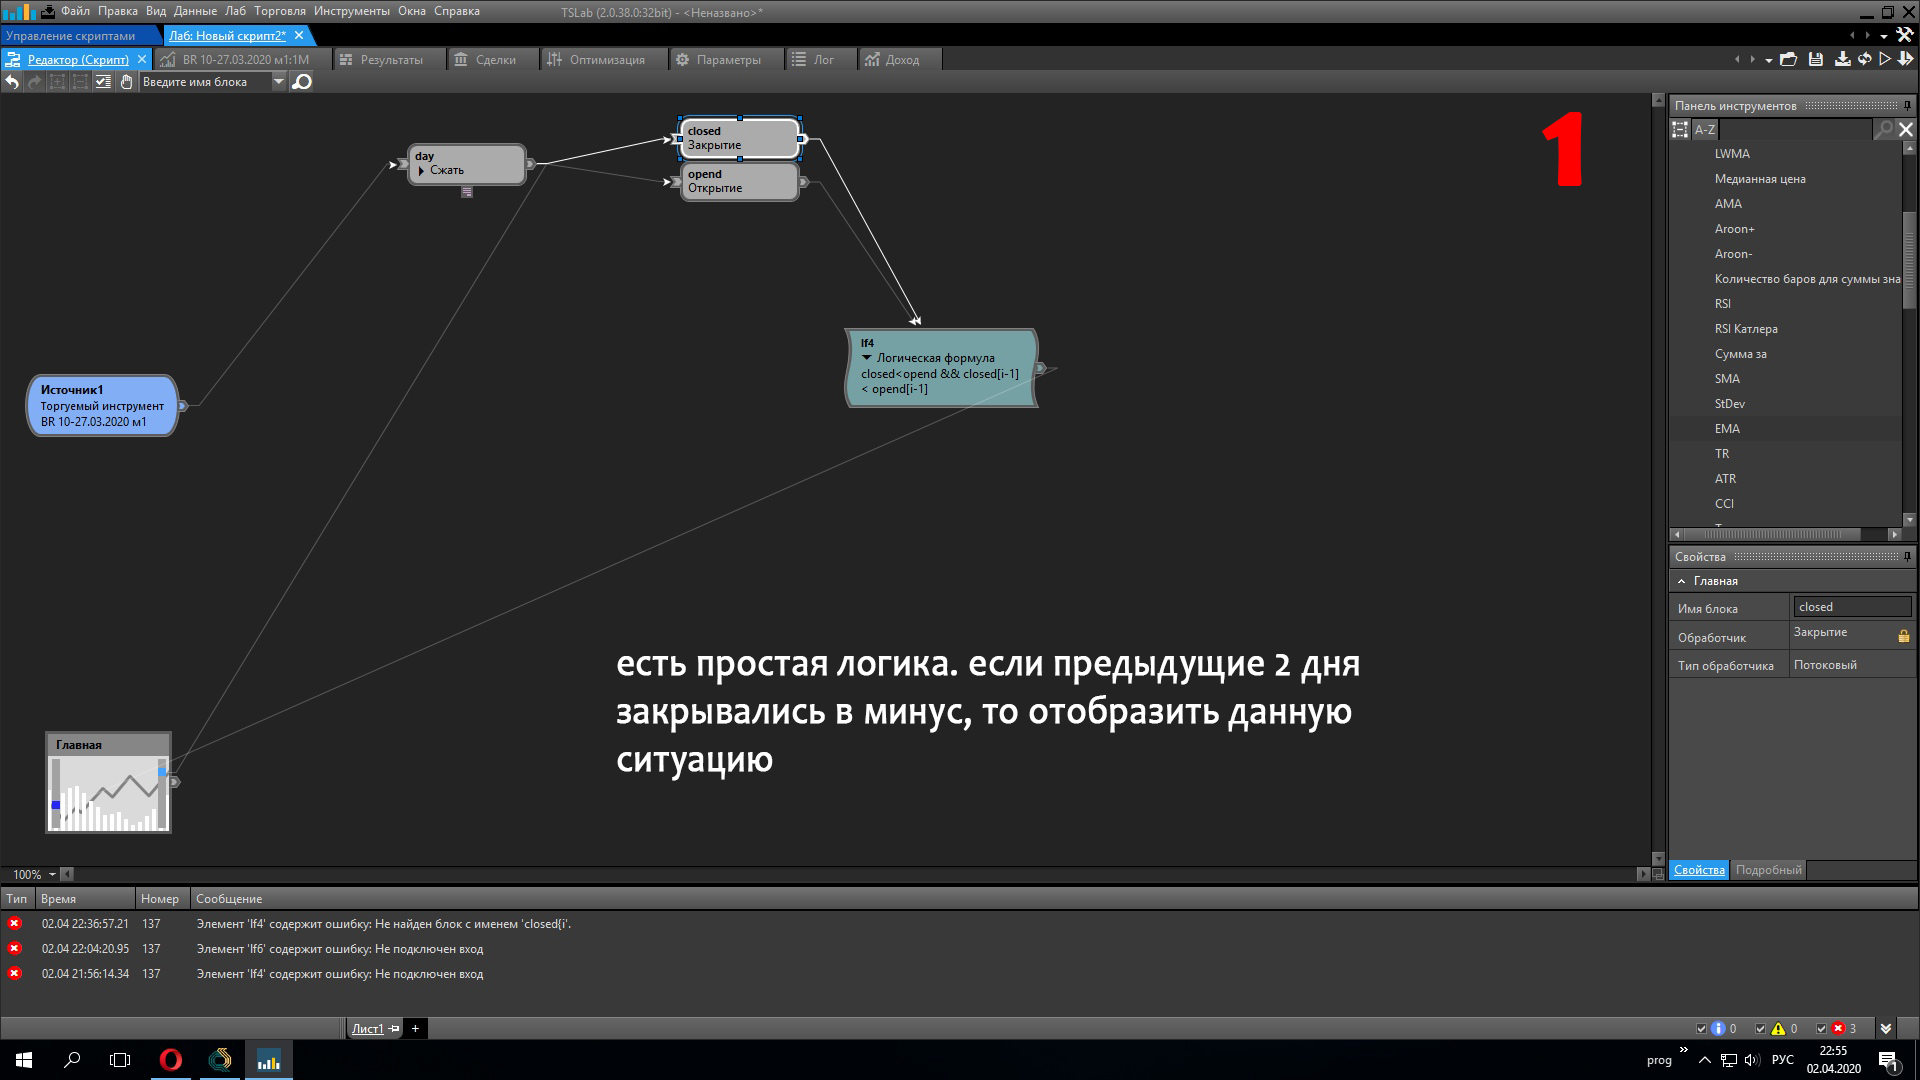Click the refresh/recalculate arrows icon

[x=1865, y=60]
